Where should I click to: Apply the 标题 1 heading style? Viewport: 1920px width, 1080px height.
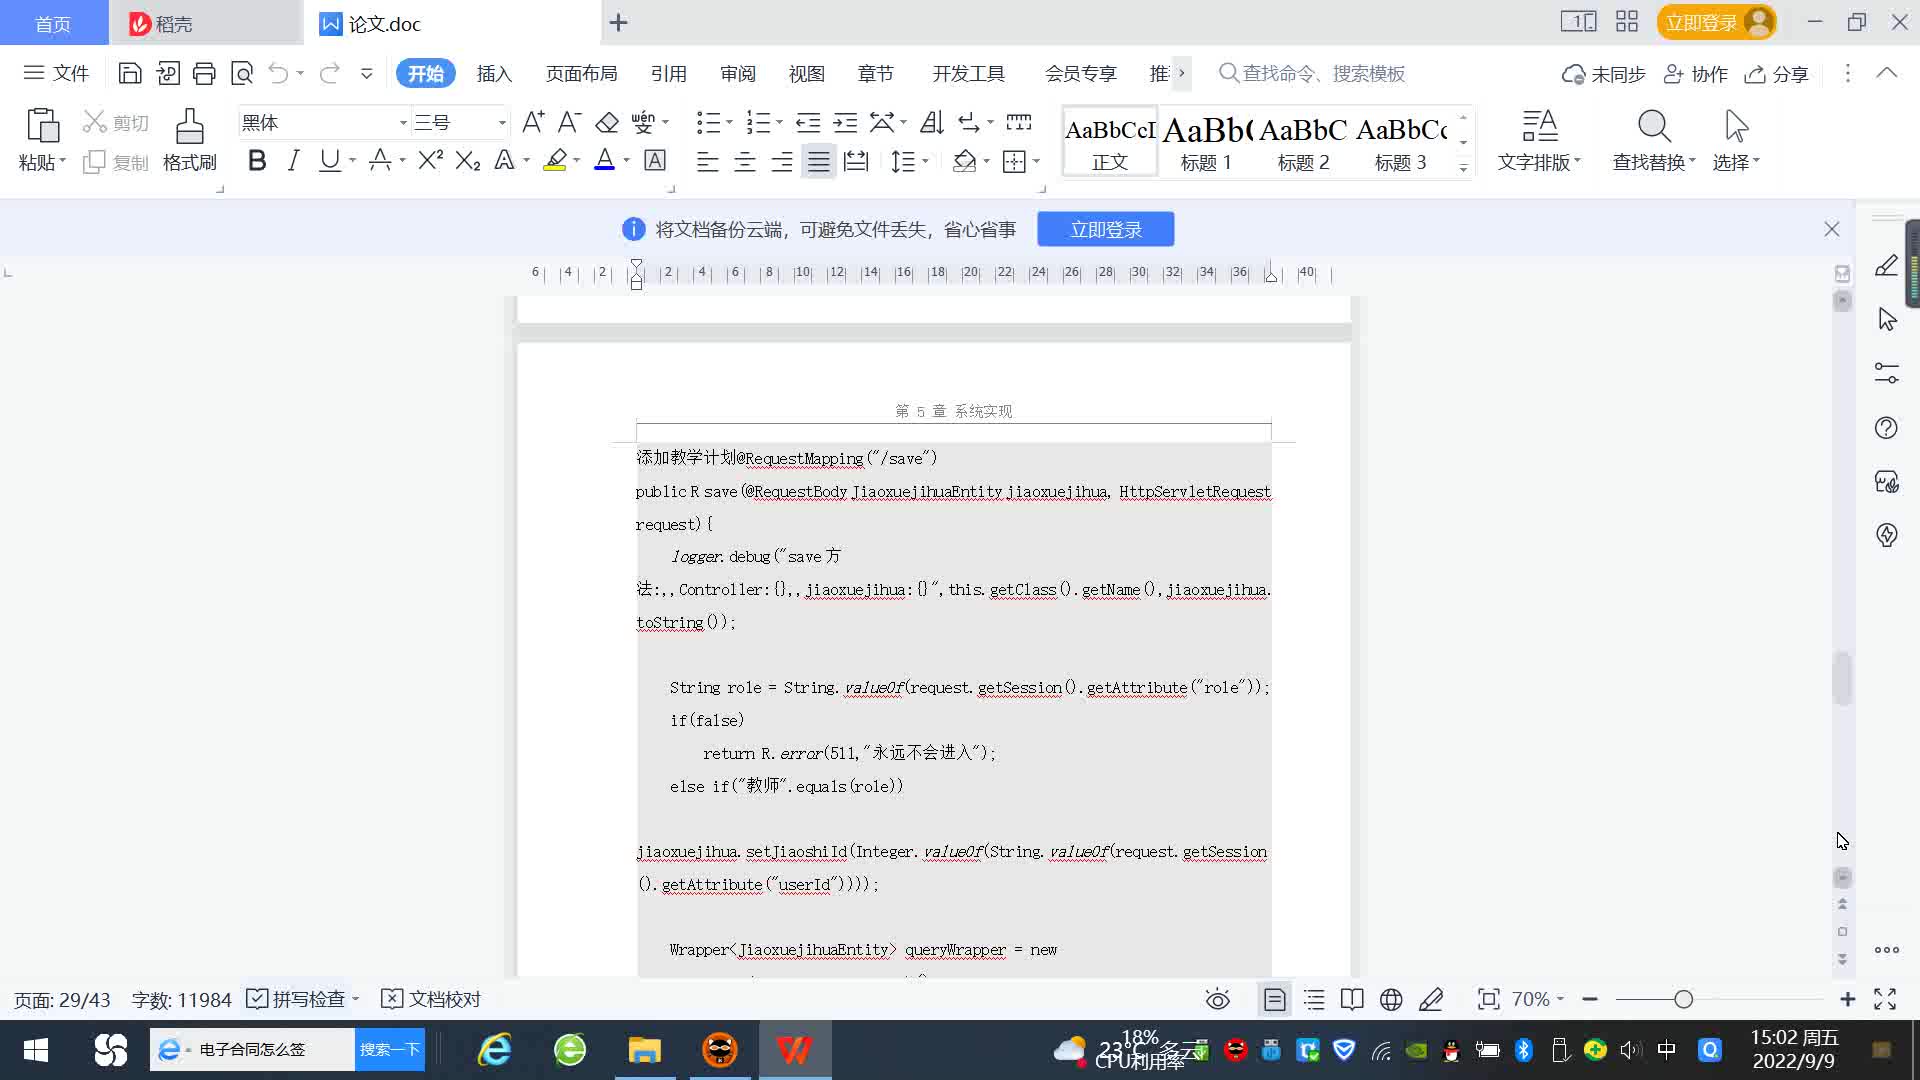[1206, 143]
